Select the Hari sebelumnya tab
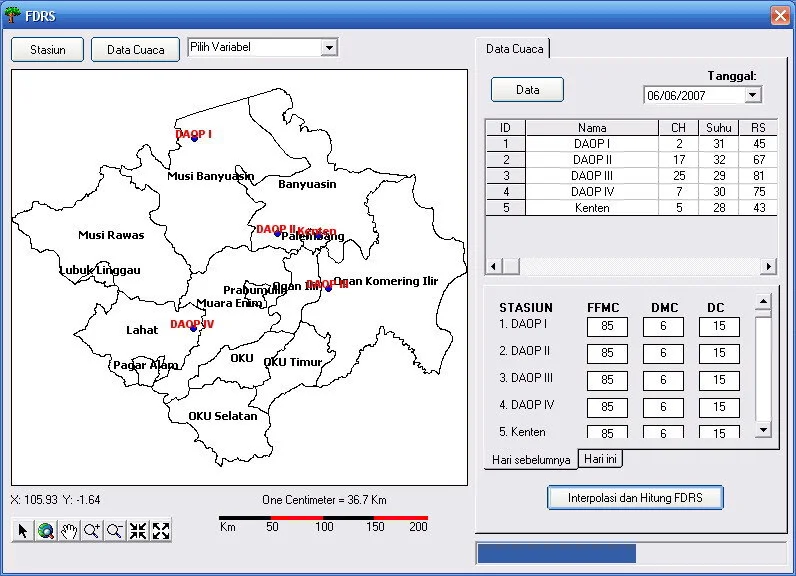 [531, 460]
